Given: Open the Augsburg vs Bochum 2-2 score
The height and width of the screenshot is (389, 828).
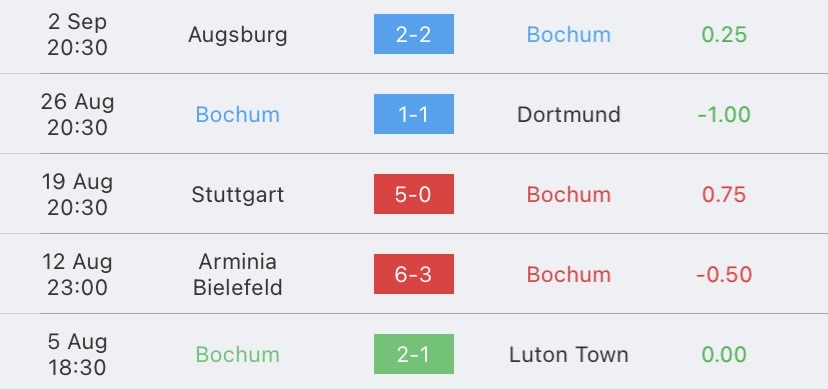Looking at the screenshot, I should coord(413,34).
